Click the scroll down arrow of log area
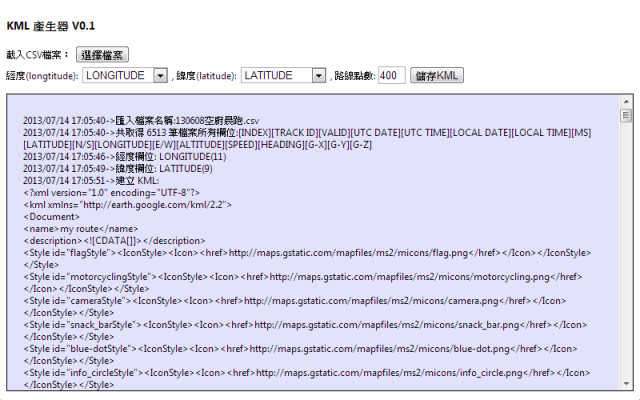Screen dimensions: 640x400 626,384
